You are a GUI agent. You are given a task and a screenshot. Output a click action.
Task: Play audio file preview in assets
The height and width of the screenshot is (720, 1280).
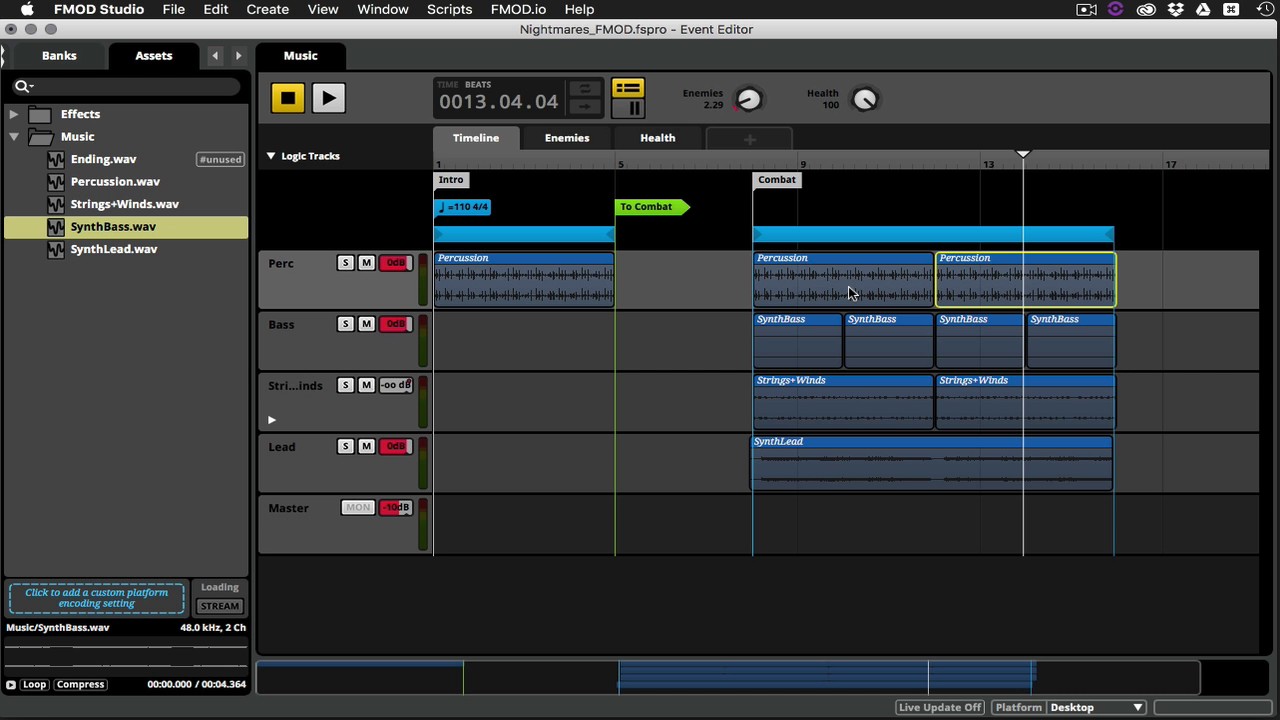(11, 685)
